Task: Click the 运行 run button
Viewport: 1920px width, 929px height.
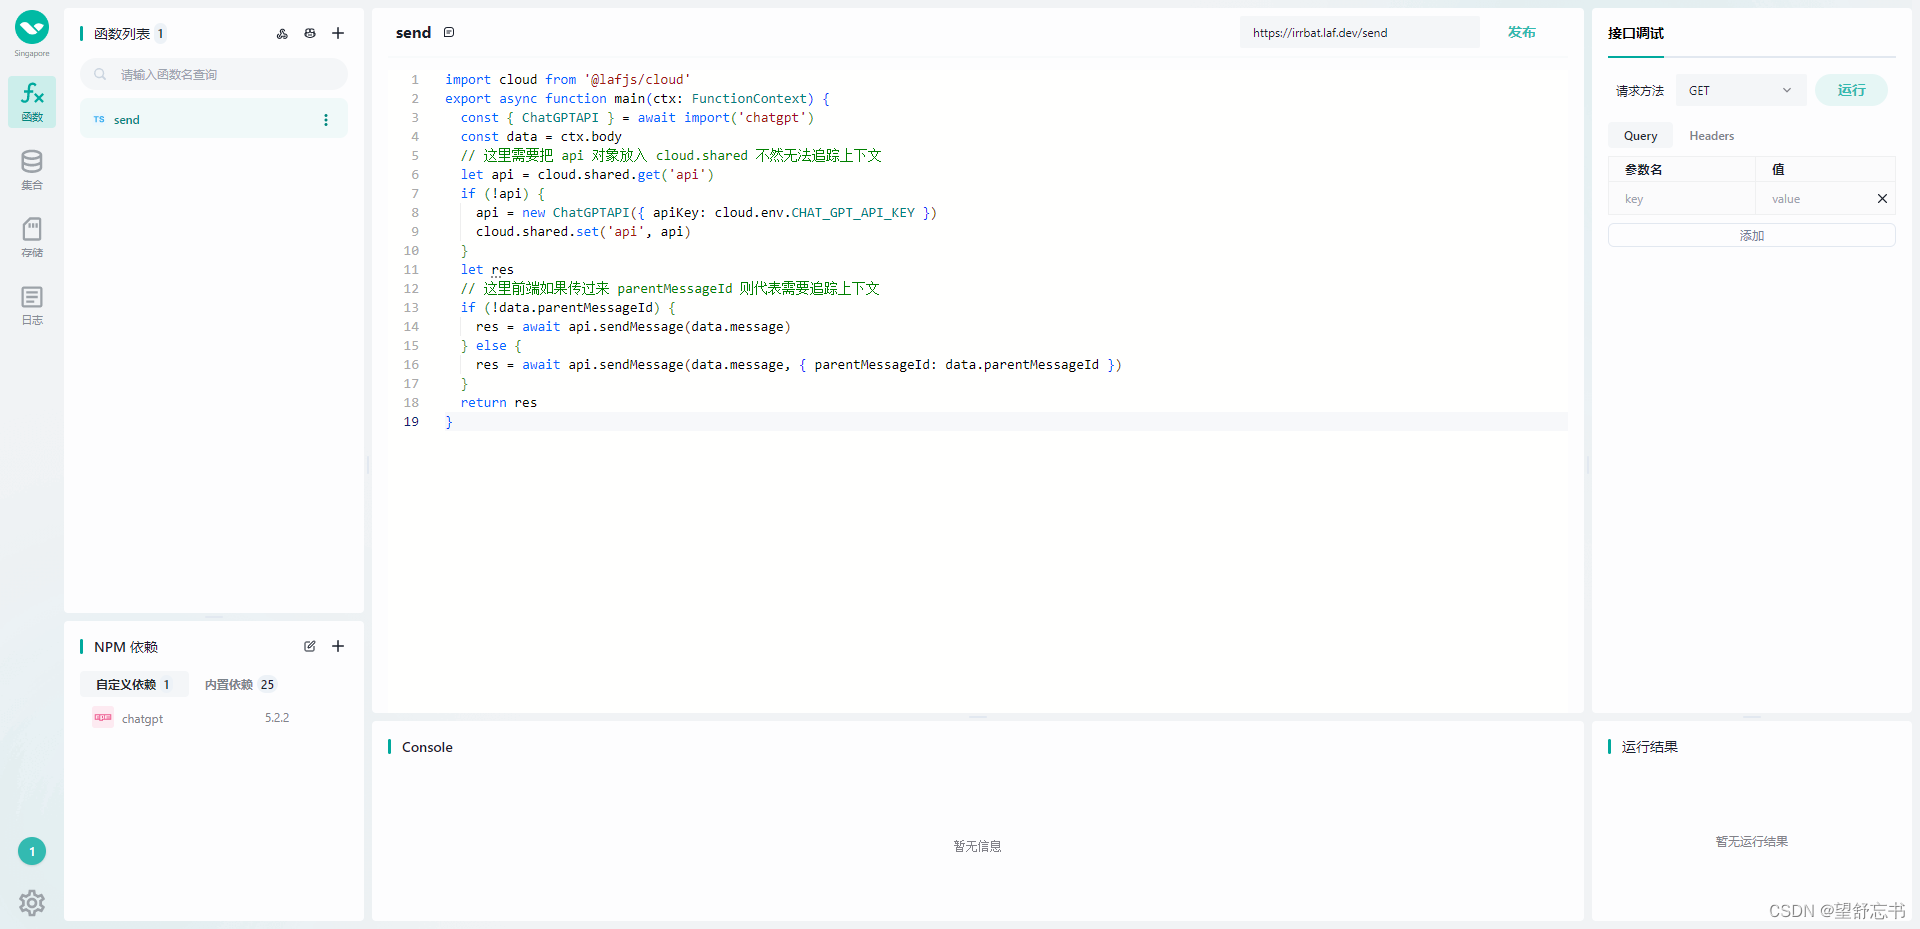Action: click(x=1851, y=90)
